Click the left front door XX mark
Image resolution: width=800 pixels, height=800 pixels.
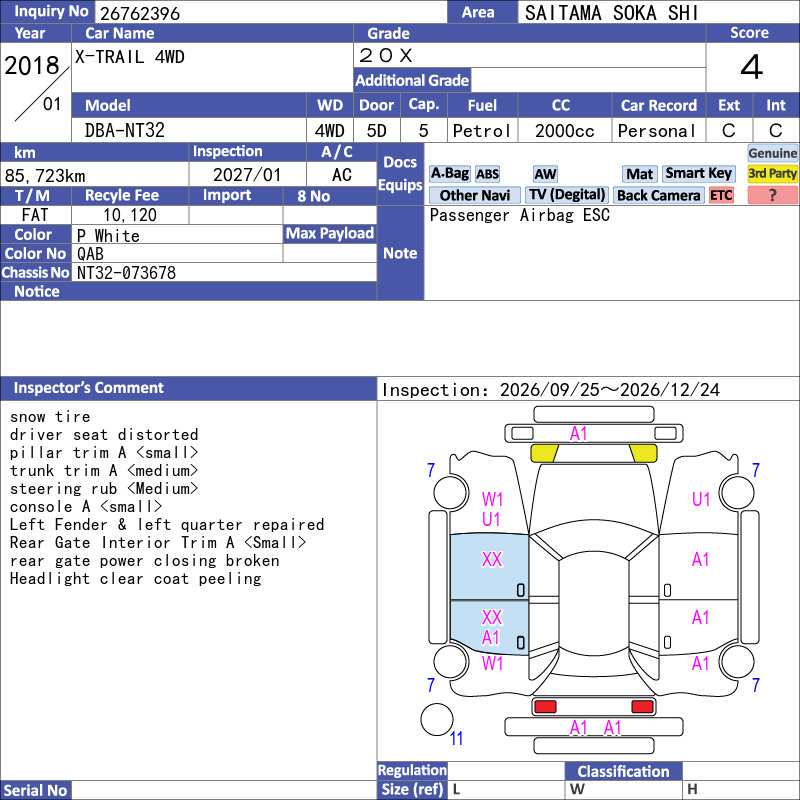[x=492, y=560]
